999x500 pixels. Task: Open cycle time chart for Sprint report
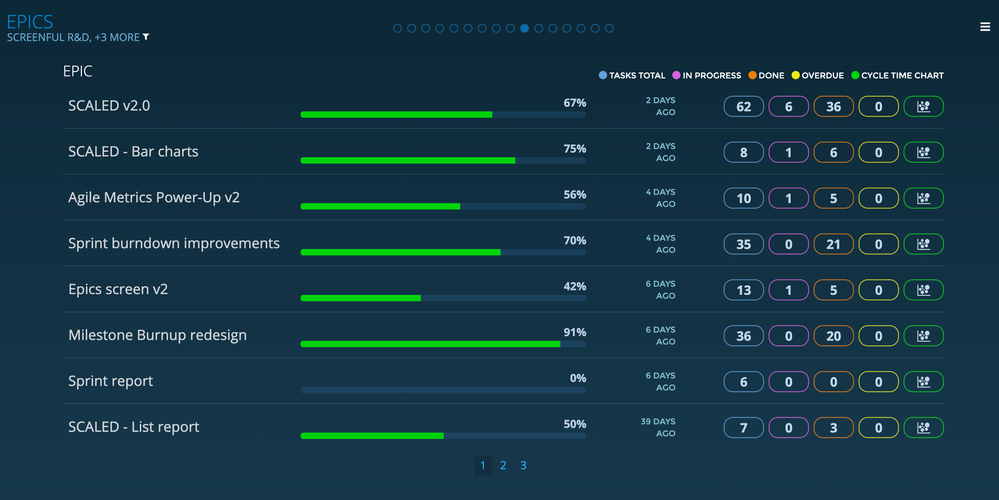923,382
